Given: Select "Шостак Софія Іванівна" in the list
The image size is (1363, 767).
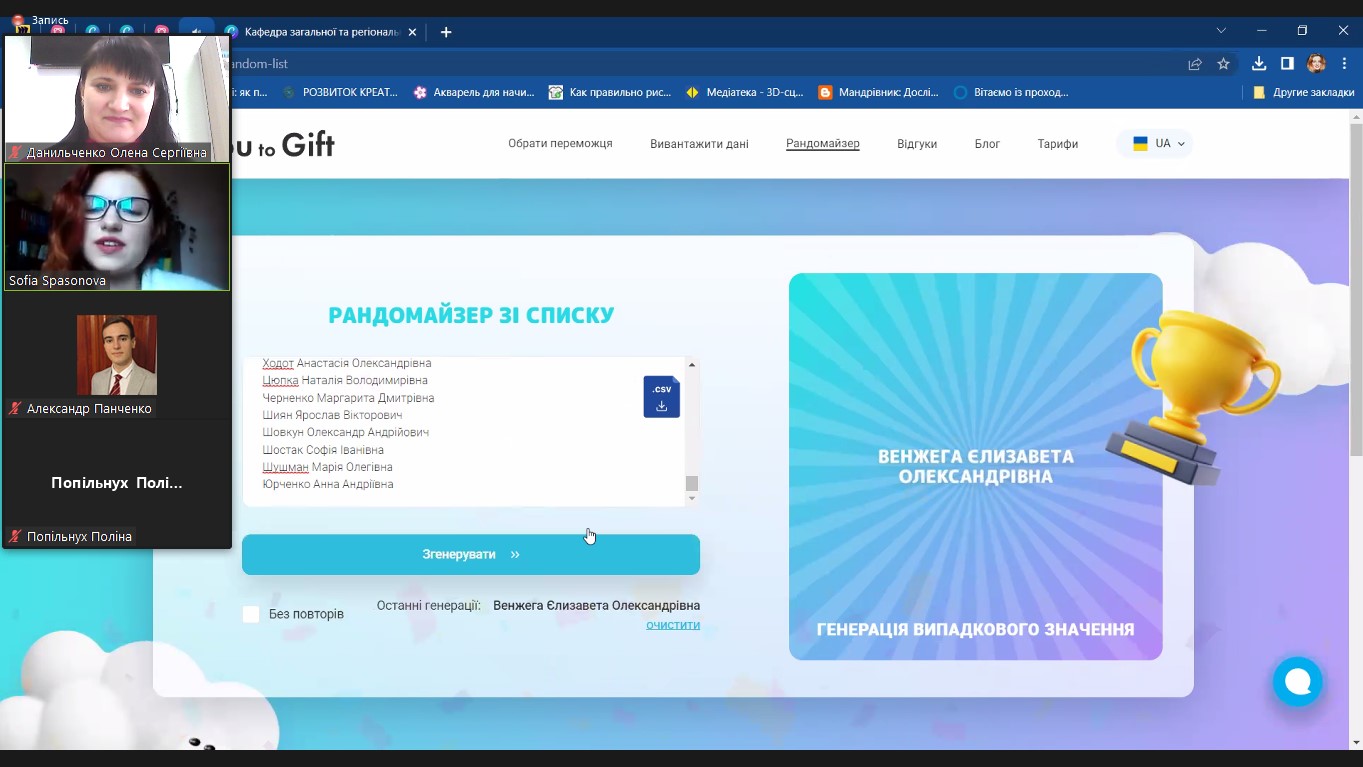Looking at the screenshot, I should click(323, 450).
